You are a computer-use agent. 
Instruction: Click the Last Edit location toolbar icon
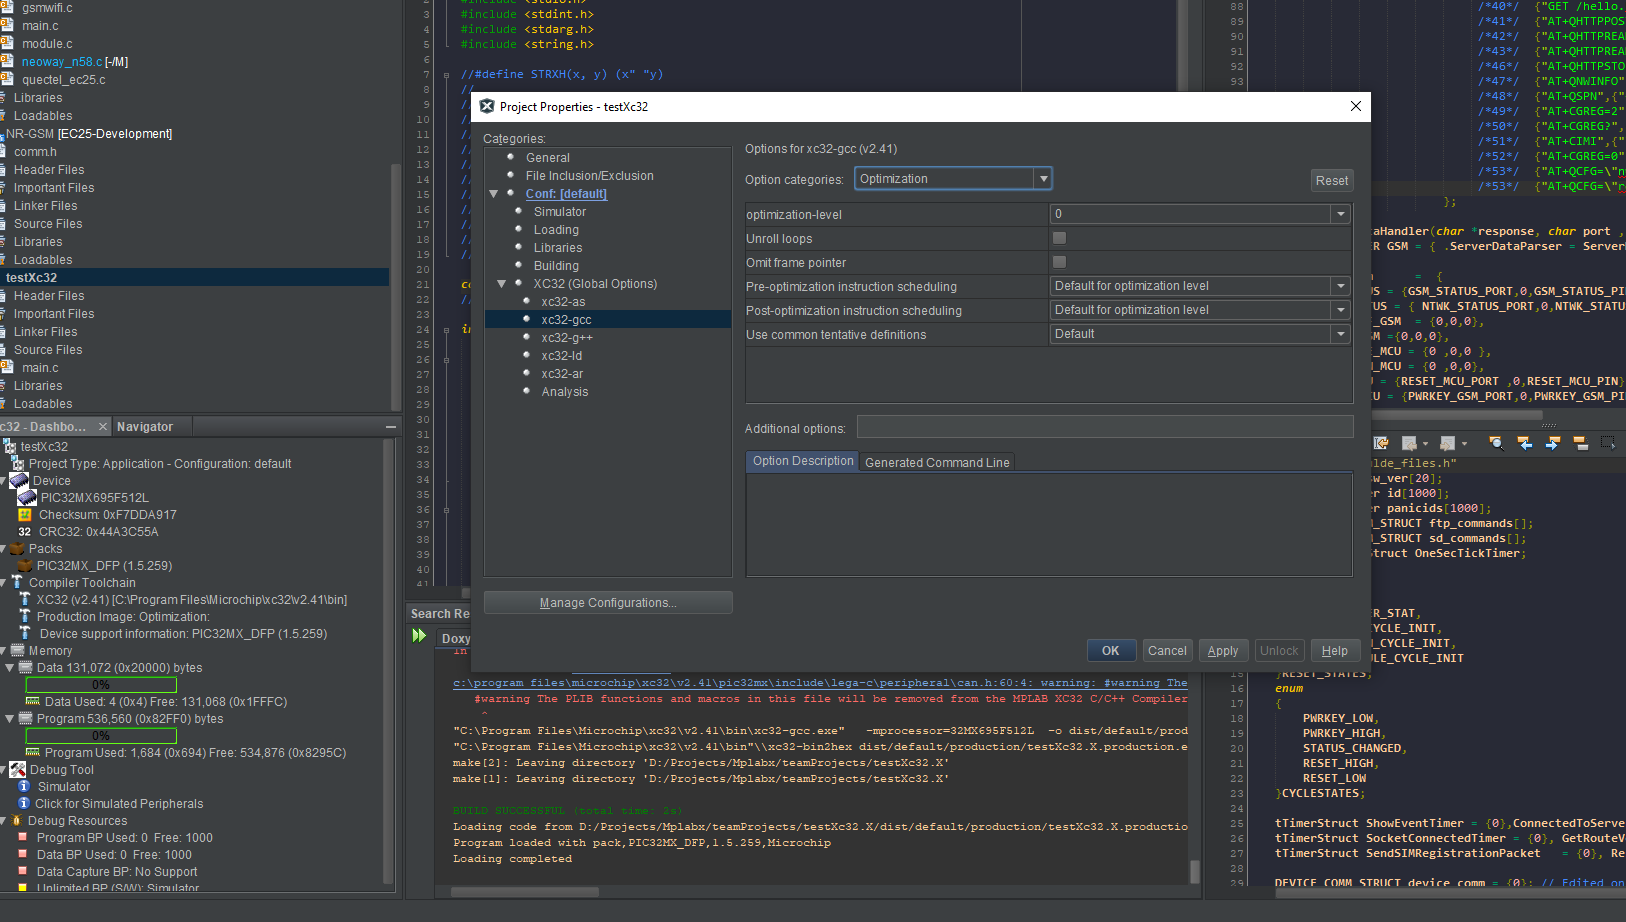[x=1381, y=442]
